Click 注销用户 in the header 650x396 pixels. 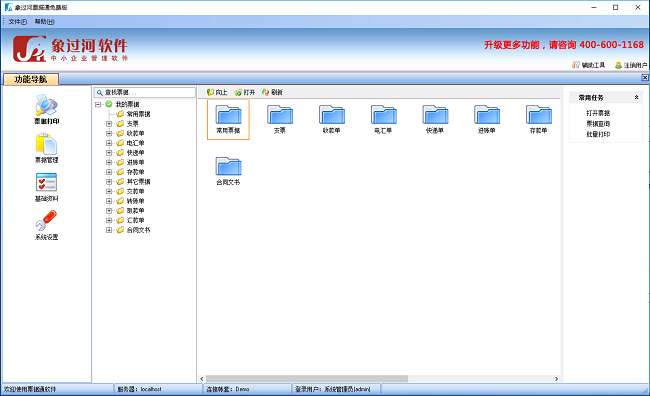click(x=631, y=65)
